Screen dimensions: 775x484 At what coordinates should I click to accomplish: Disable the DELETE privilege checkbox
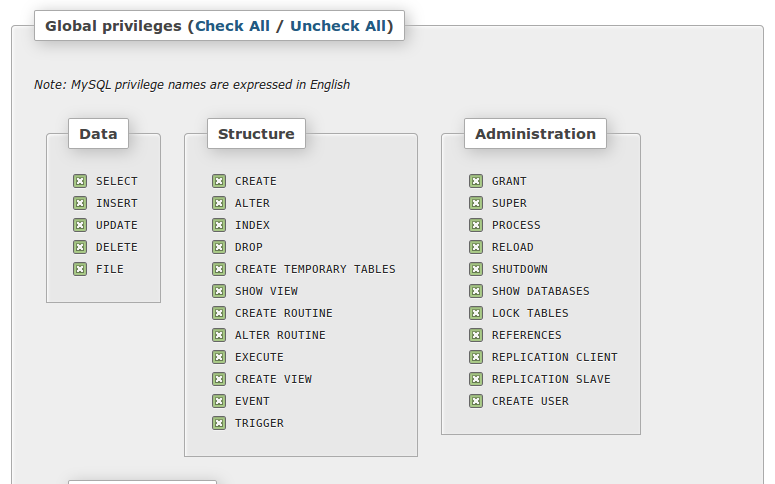pos(80,247)
